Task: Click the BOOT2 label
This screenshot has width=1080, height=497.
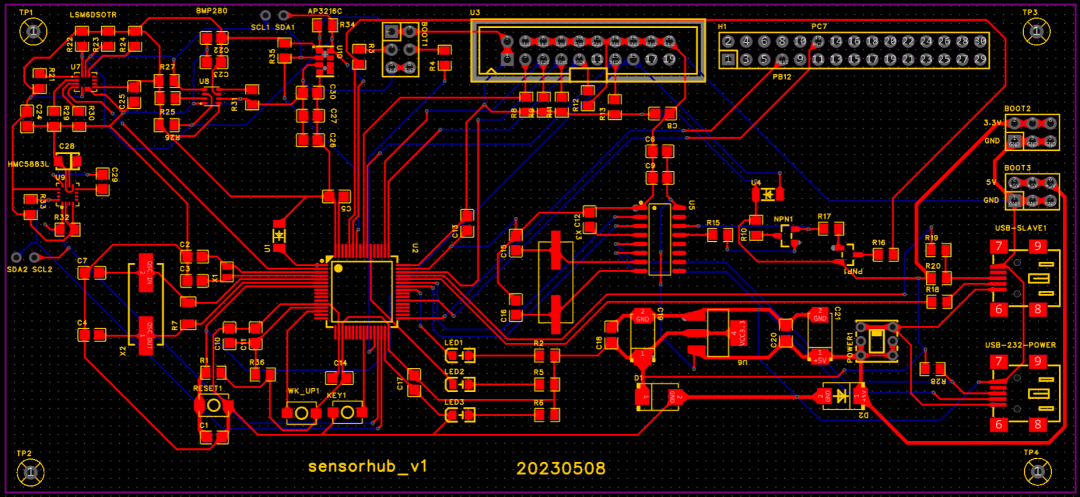Action: [x=1017, y=109]
